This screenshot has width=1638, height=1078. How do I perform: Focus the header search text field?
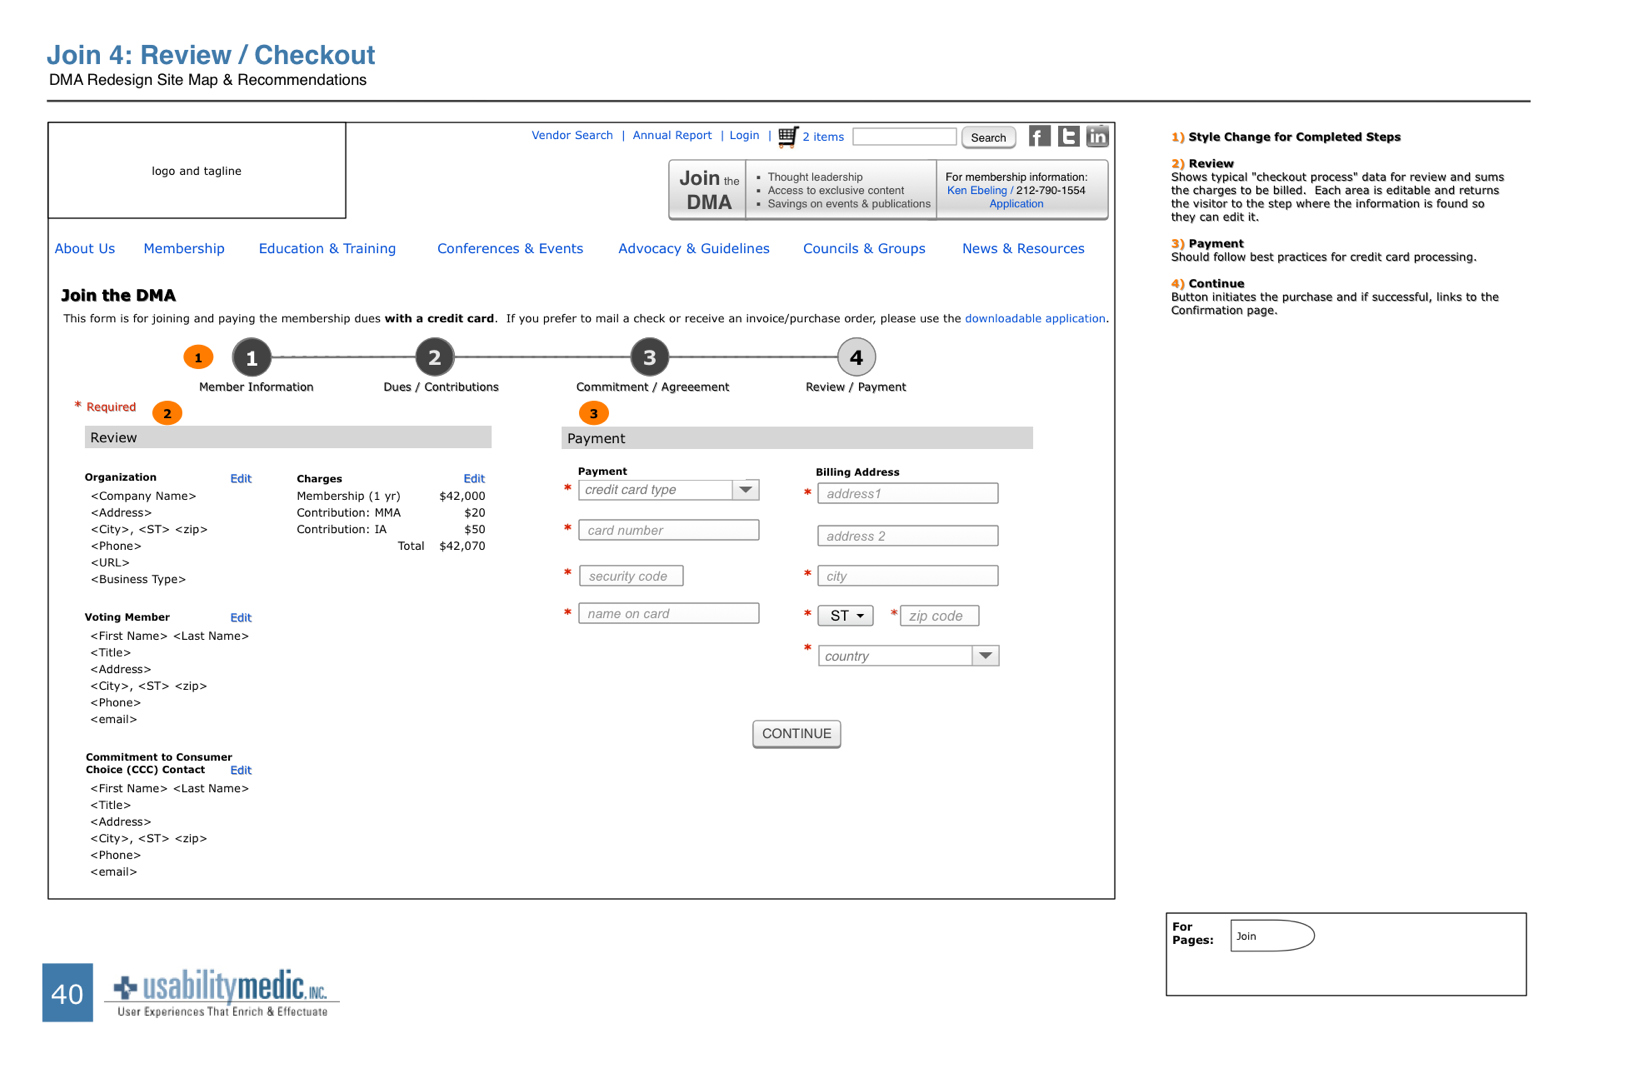tap(905, 137)
